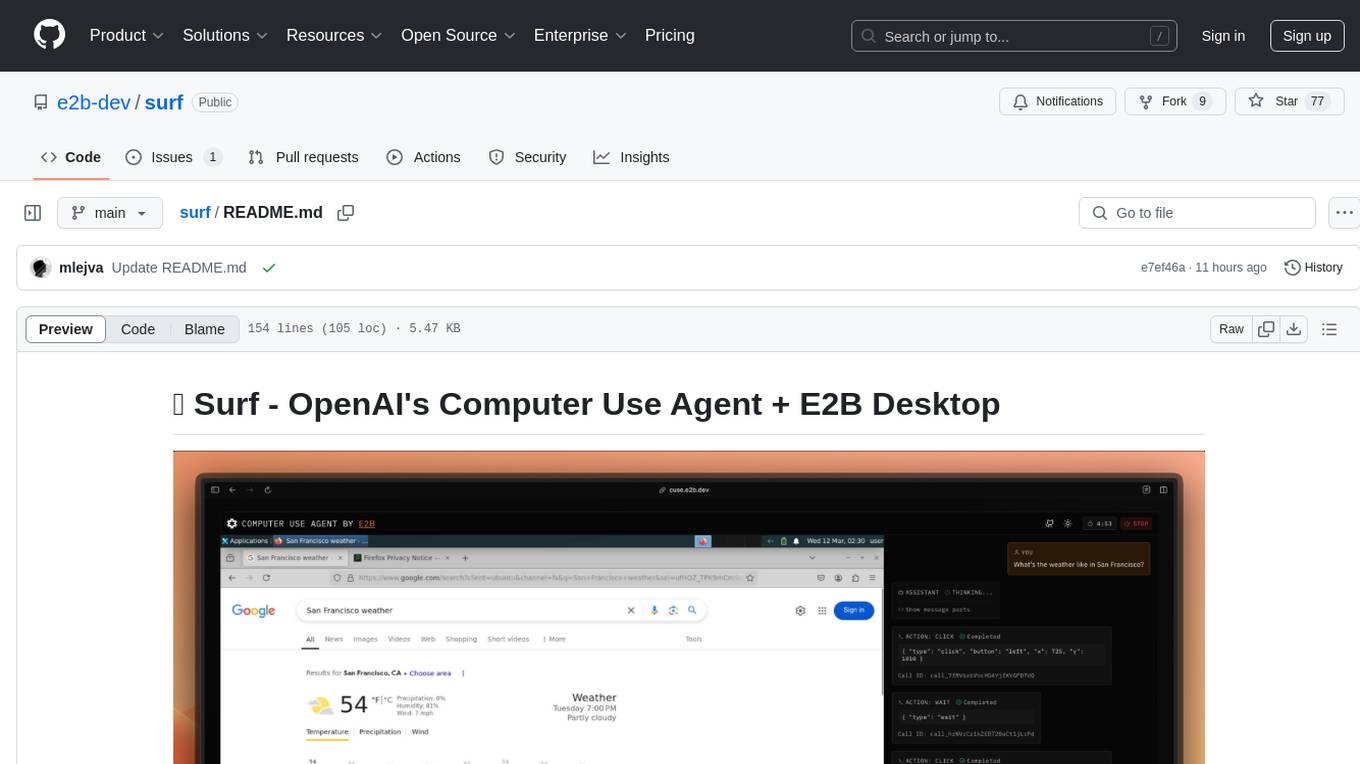Open the surf repository link

coord(164,102)
